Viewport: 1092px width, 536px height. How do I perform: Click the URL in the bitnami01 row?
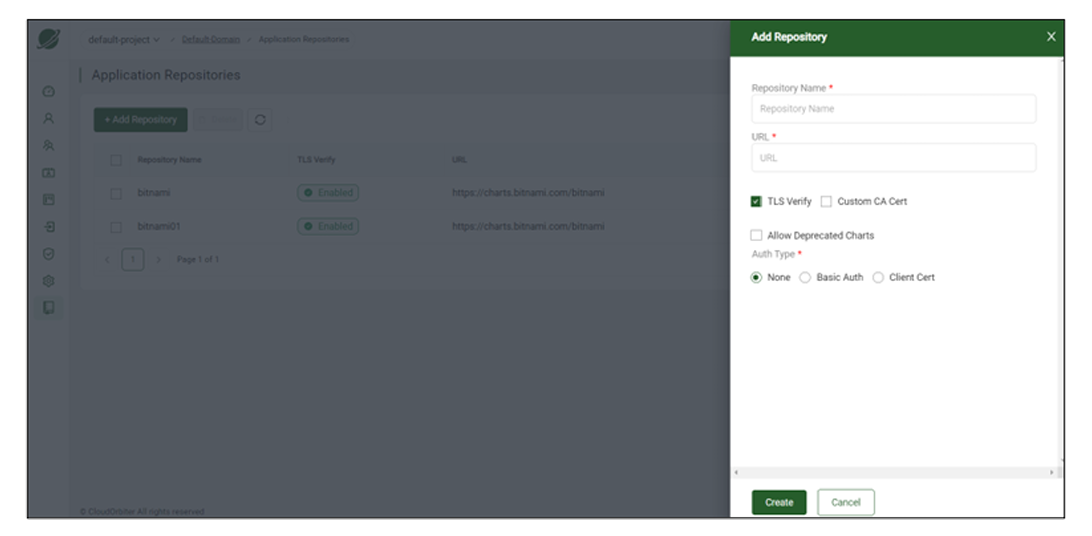click(528, 226)
